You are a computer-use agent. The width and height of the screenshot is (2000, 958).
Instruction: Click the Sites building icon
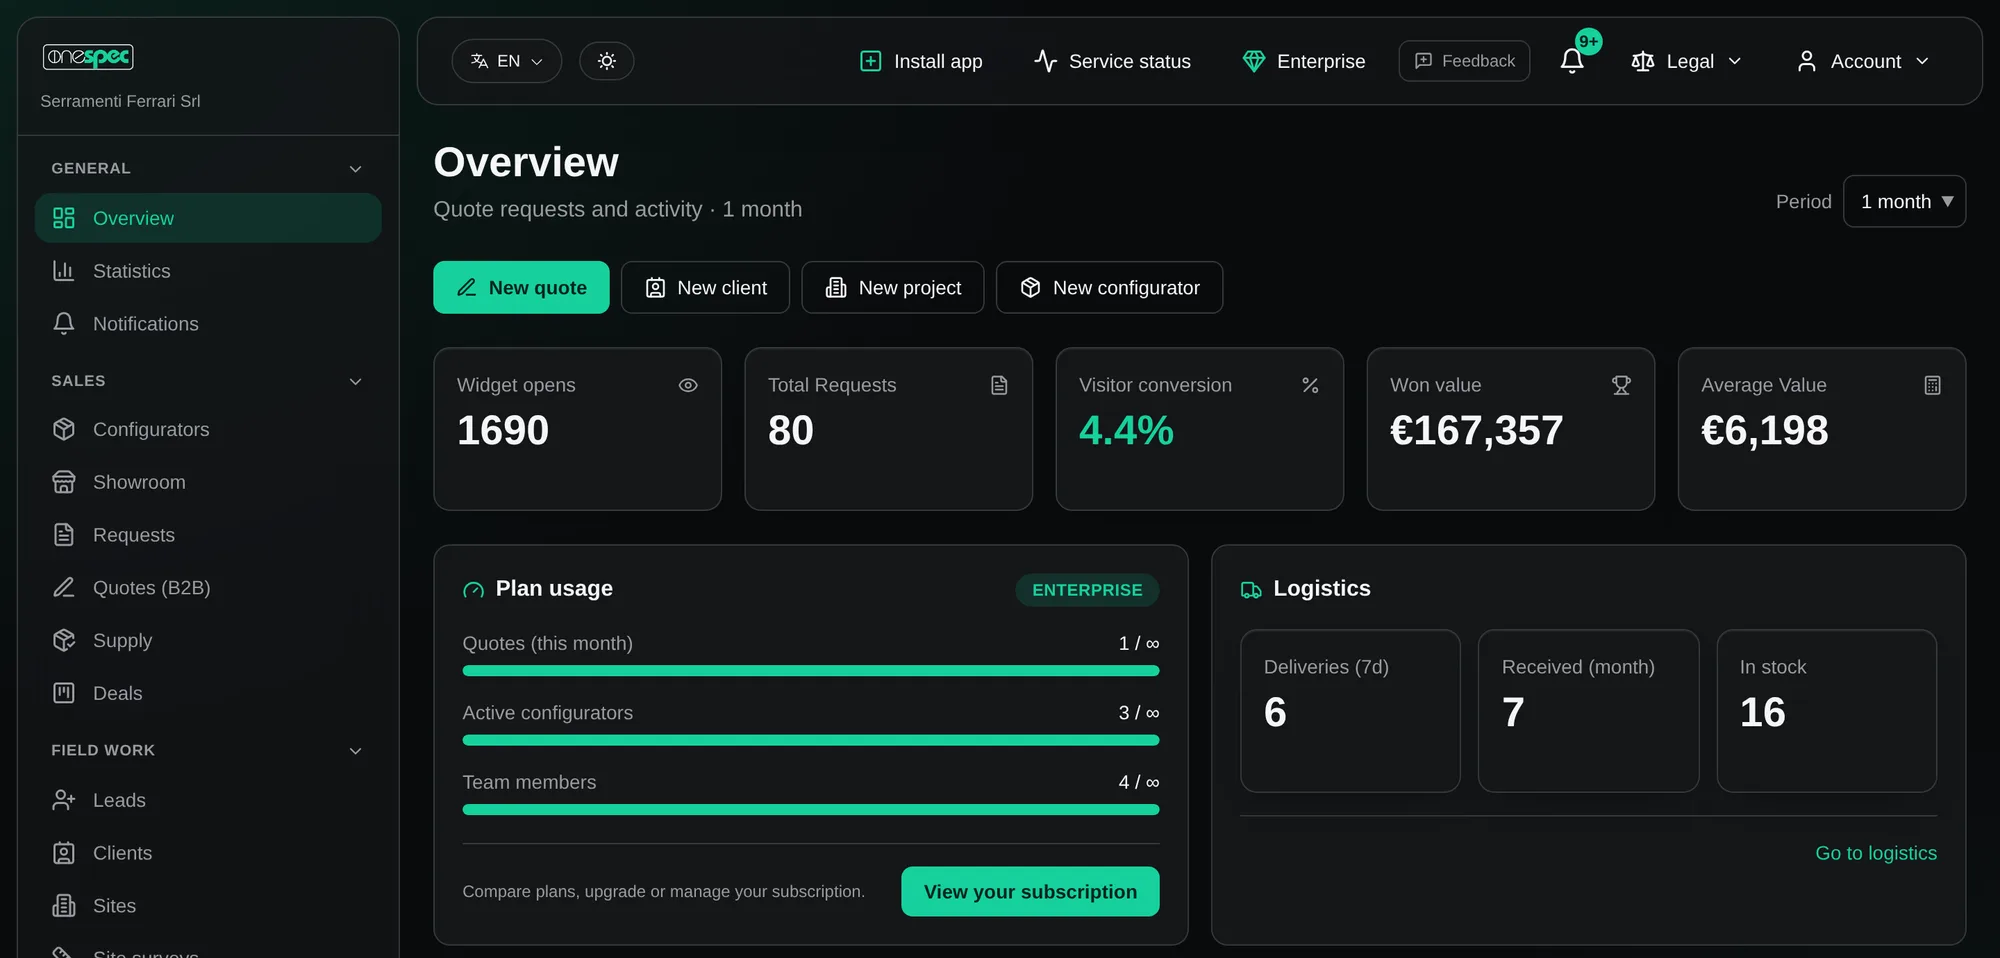tap(64, 906)
